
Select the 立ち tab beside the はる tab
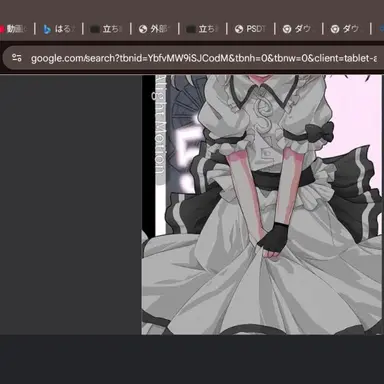click(106, 29)
